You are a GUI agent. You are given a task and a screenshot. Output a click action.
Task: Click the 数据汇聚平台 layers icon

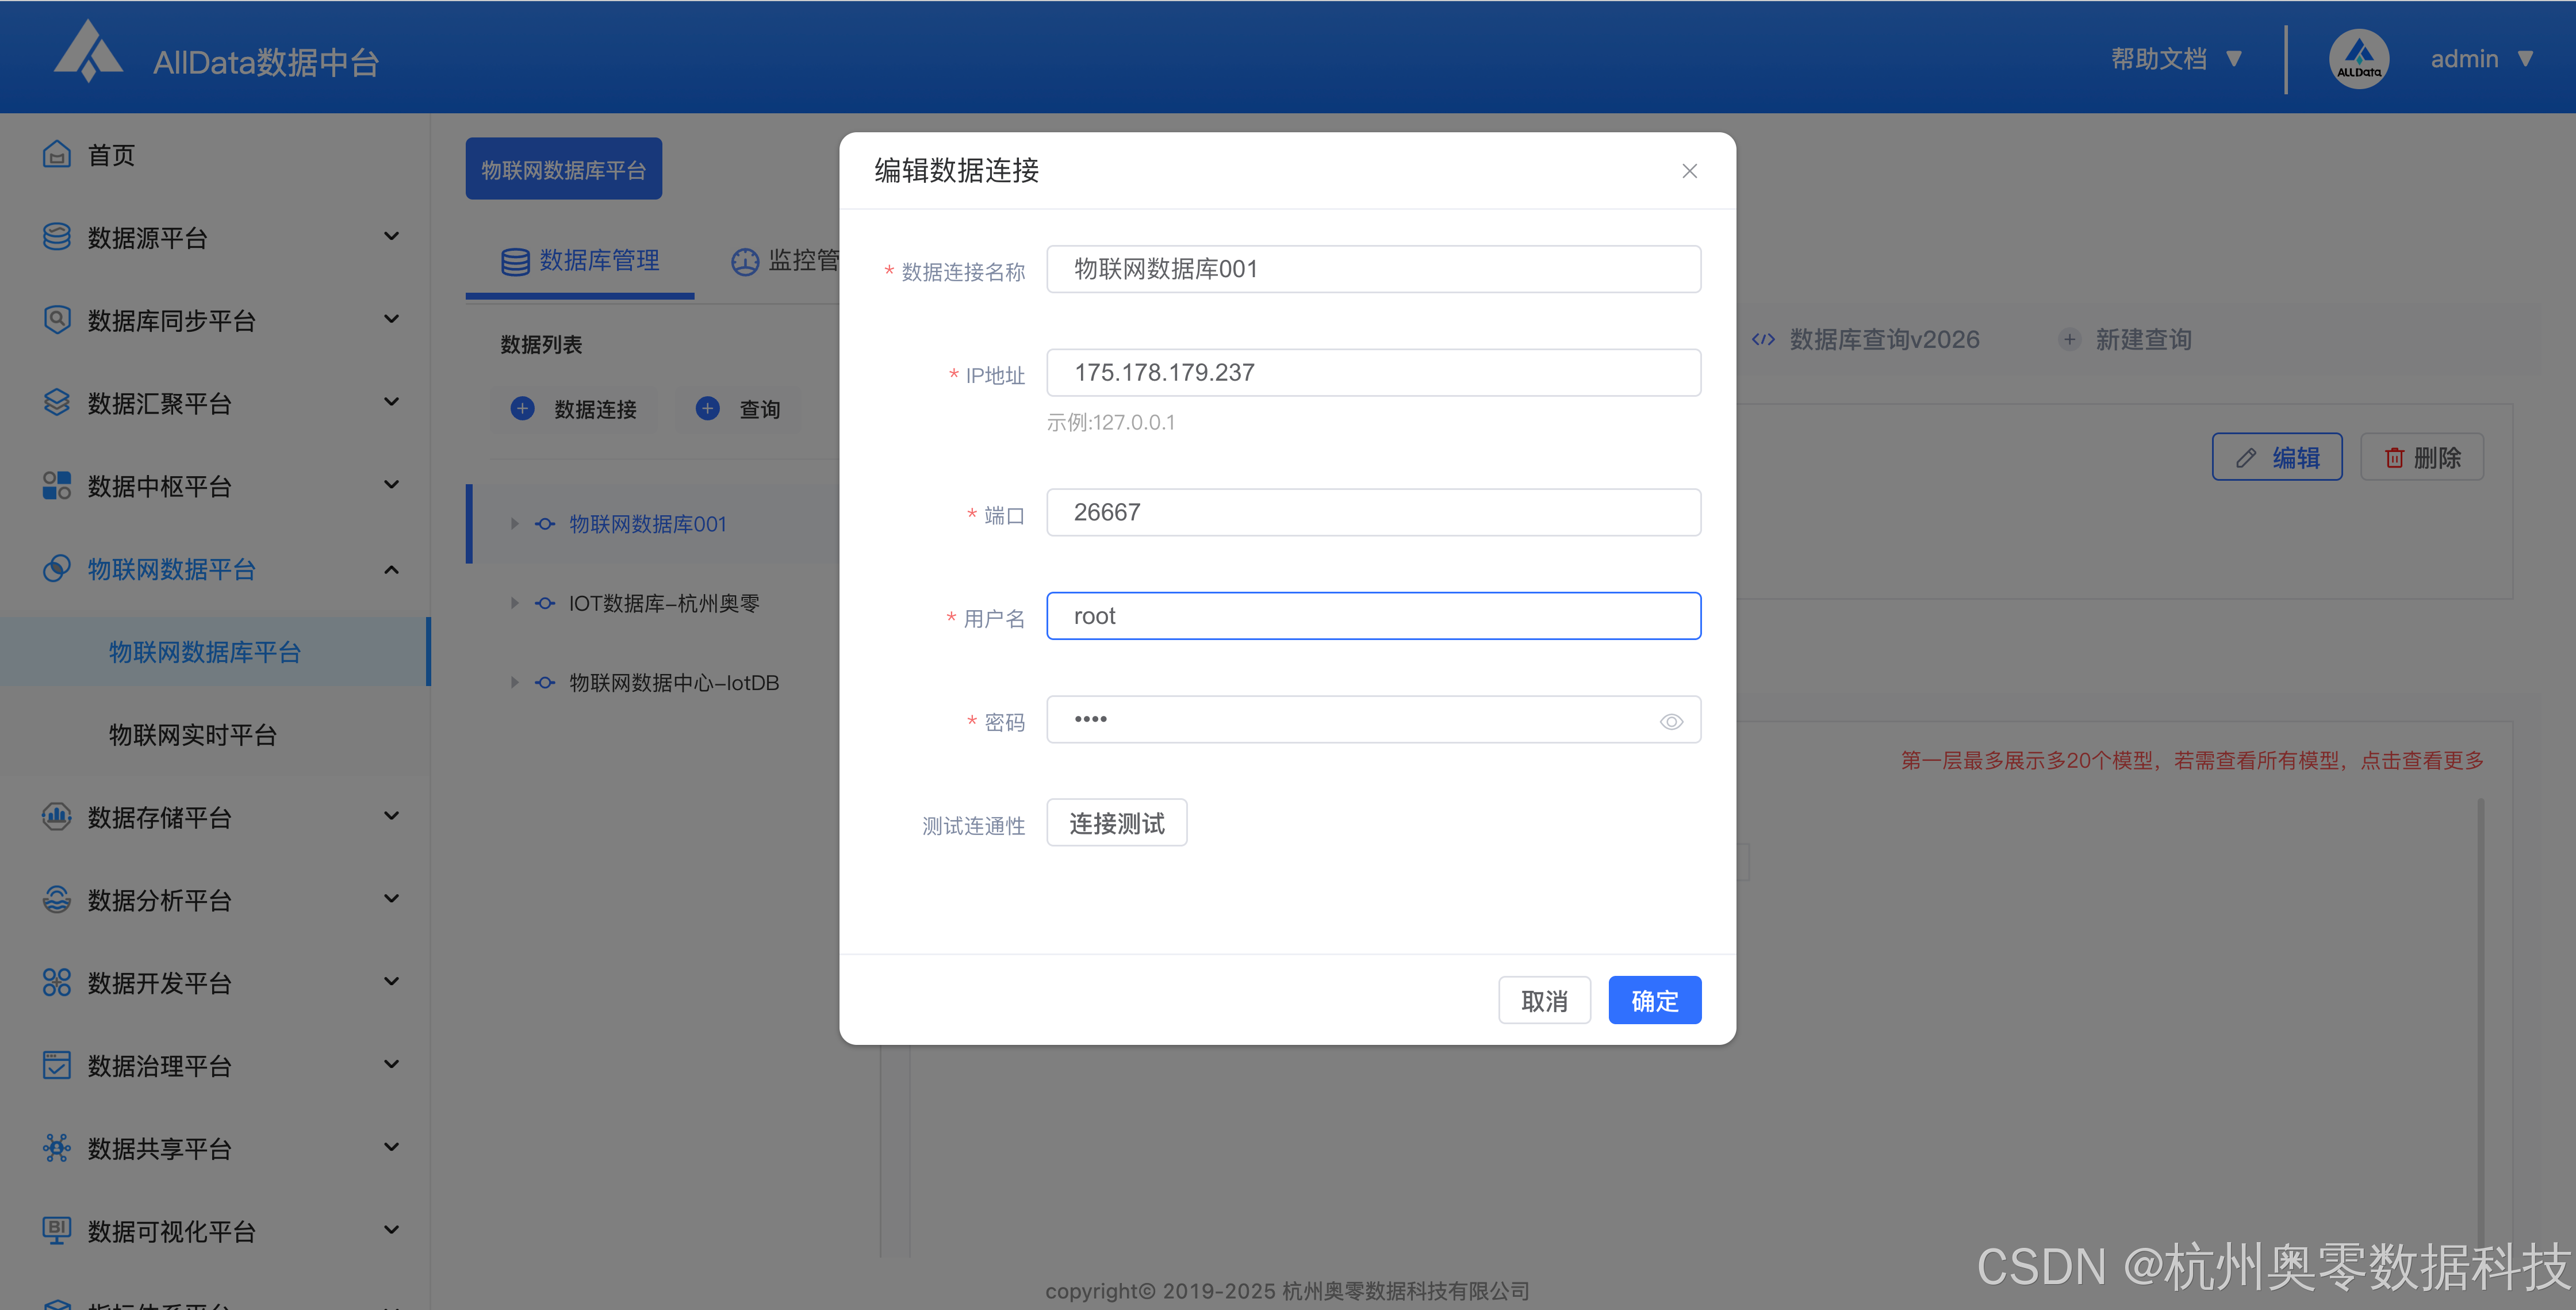(x=57, y=403)
